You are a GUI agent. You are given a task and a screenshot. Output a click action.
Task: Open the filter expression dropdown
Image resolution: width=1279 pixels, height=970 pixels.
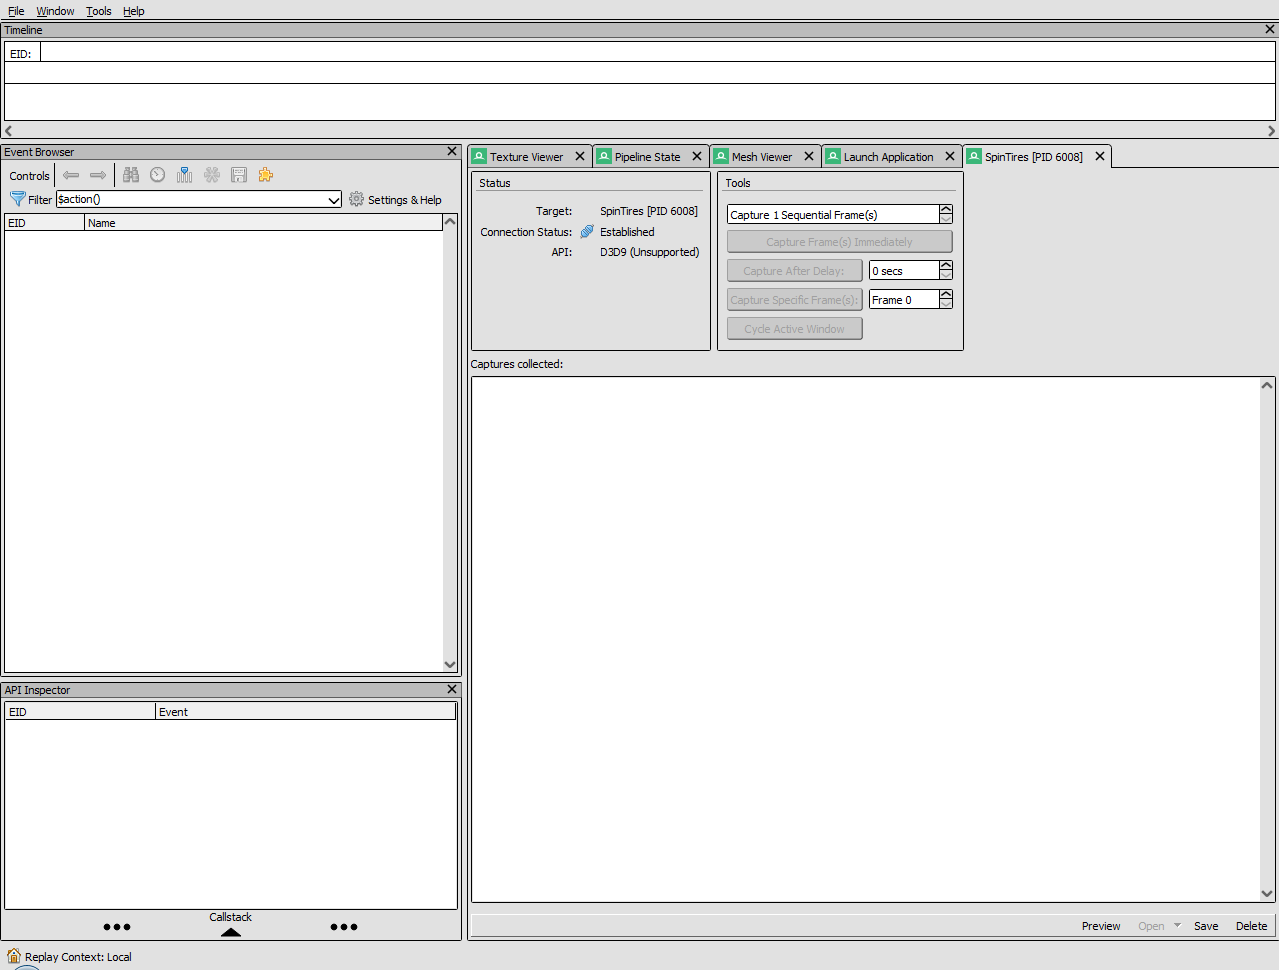334,200
